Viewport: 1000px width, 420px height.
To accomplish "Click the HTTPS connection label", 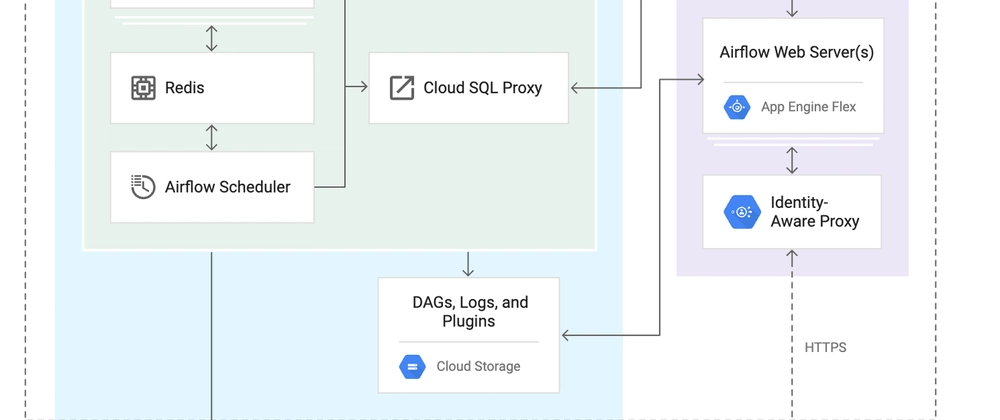I will [x=825, y=347].
